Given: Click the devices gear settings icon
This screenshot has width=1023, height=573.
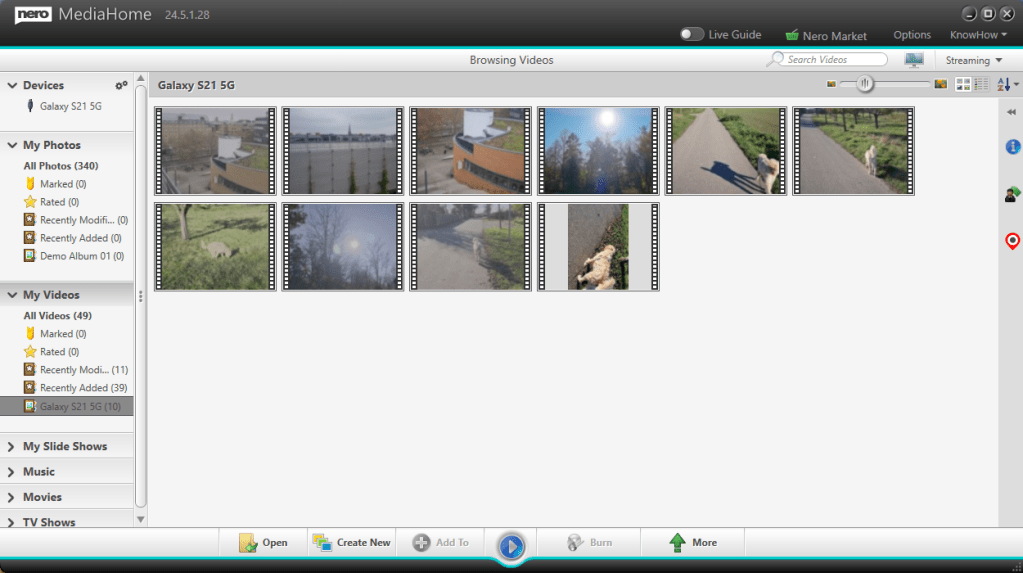Looking at the screenshot, I should click(x=121, y=86).
